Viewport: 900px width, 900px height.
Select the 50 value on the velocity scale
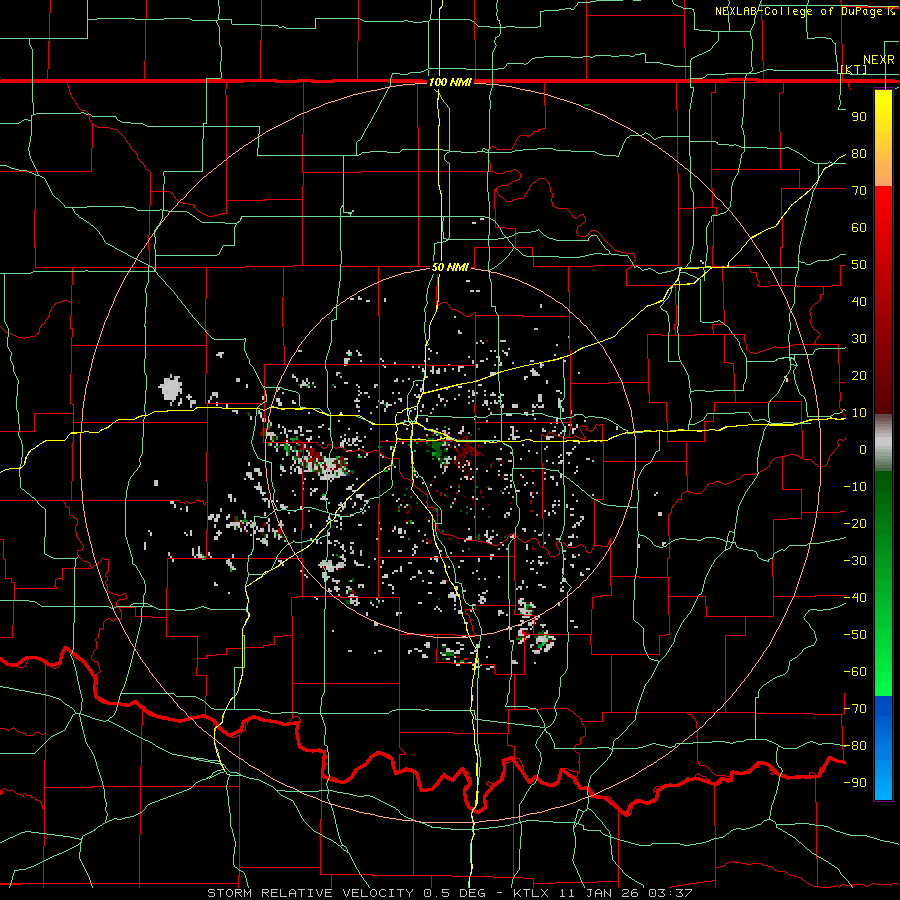859,265
